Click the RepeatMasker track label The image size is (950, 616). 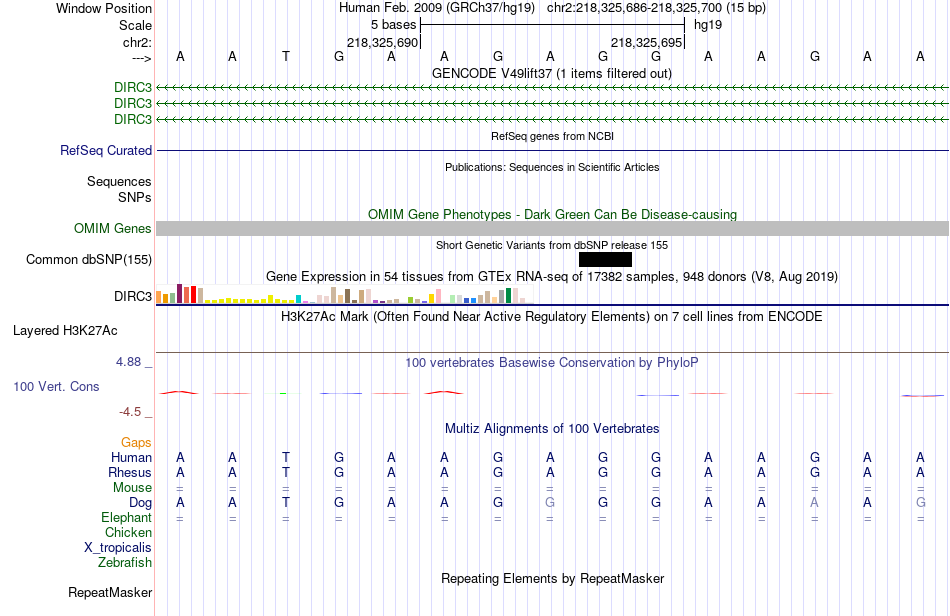click(110, 592)
